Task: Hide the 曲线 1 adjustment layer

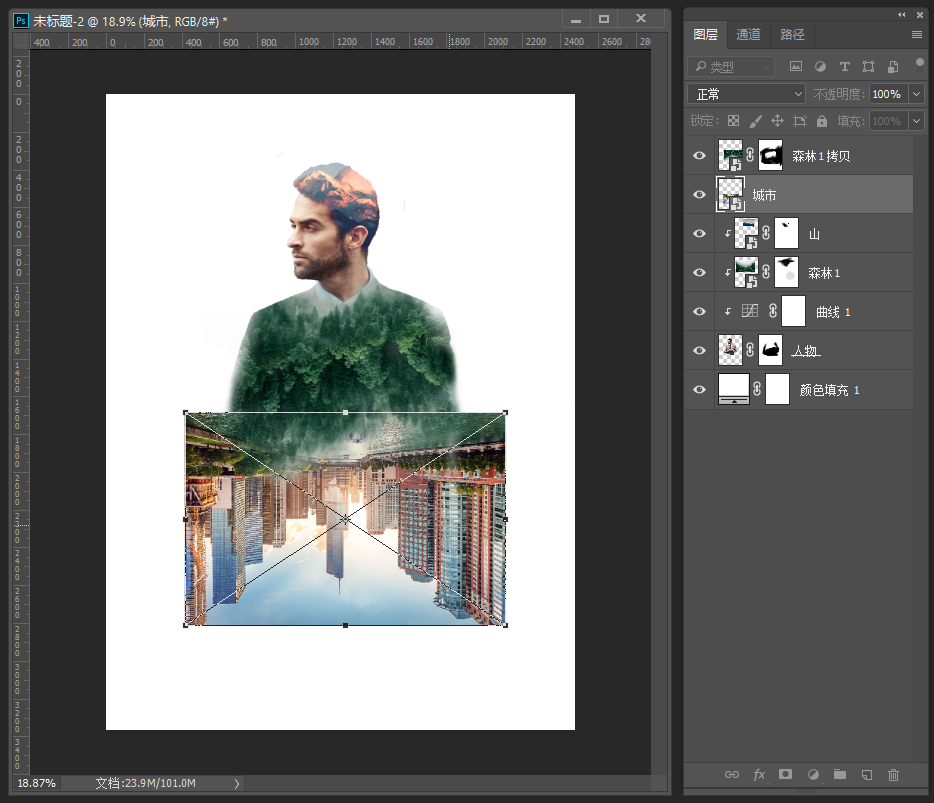Action: click(x=699, y=312)
